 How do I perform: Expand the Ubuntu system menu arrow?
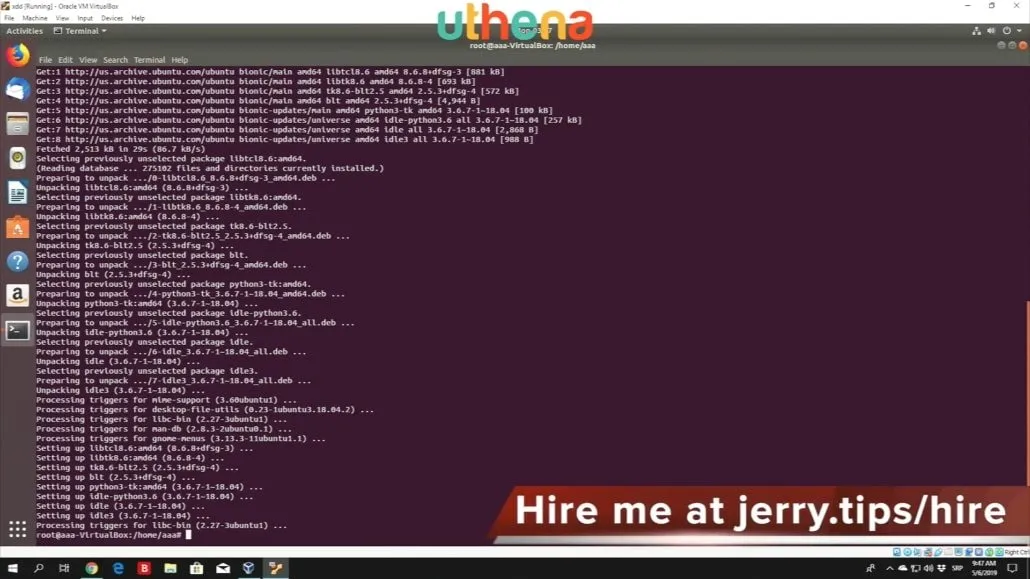coord(1019,31)
